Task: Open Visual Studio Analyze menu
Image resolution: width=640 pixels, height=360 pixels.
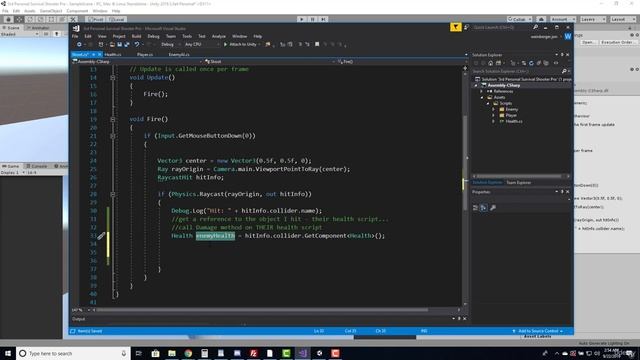Action: [x=219, y=36]
